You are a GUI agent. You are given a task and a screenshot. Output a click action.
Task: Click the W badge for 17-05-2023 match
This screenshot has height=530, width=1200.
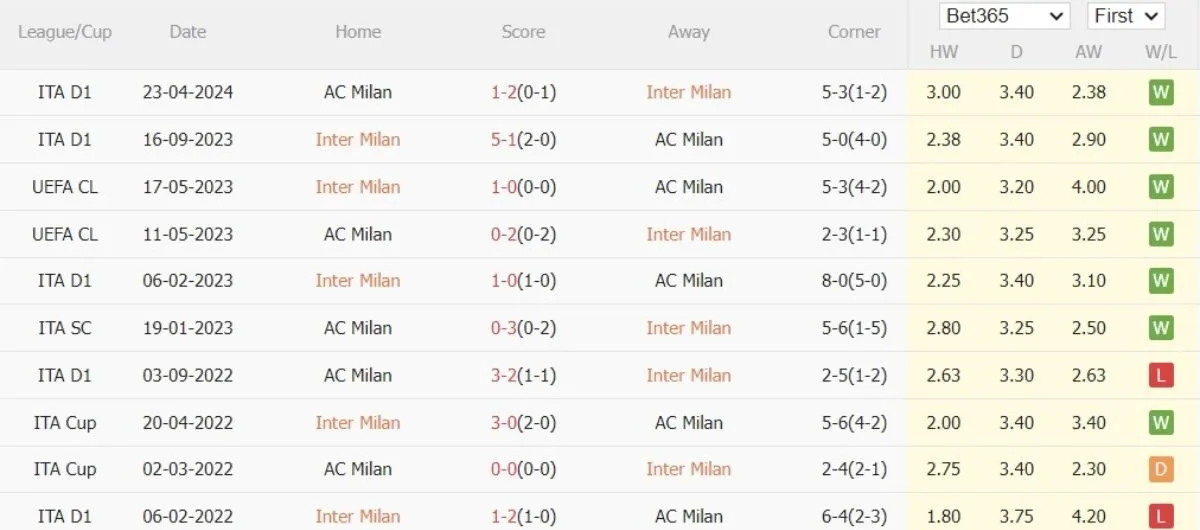(x=1160, y=187)
